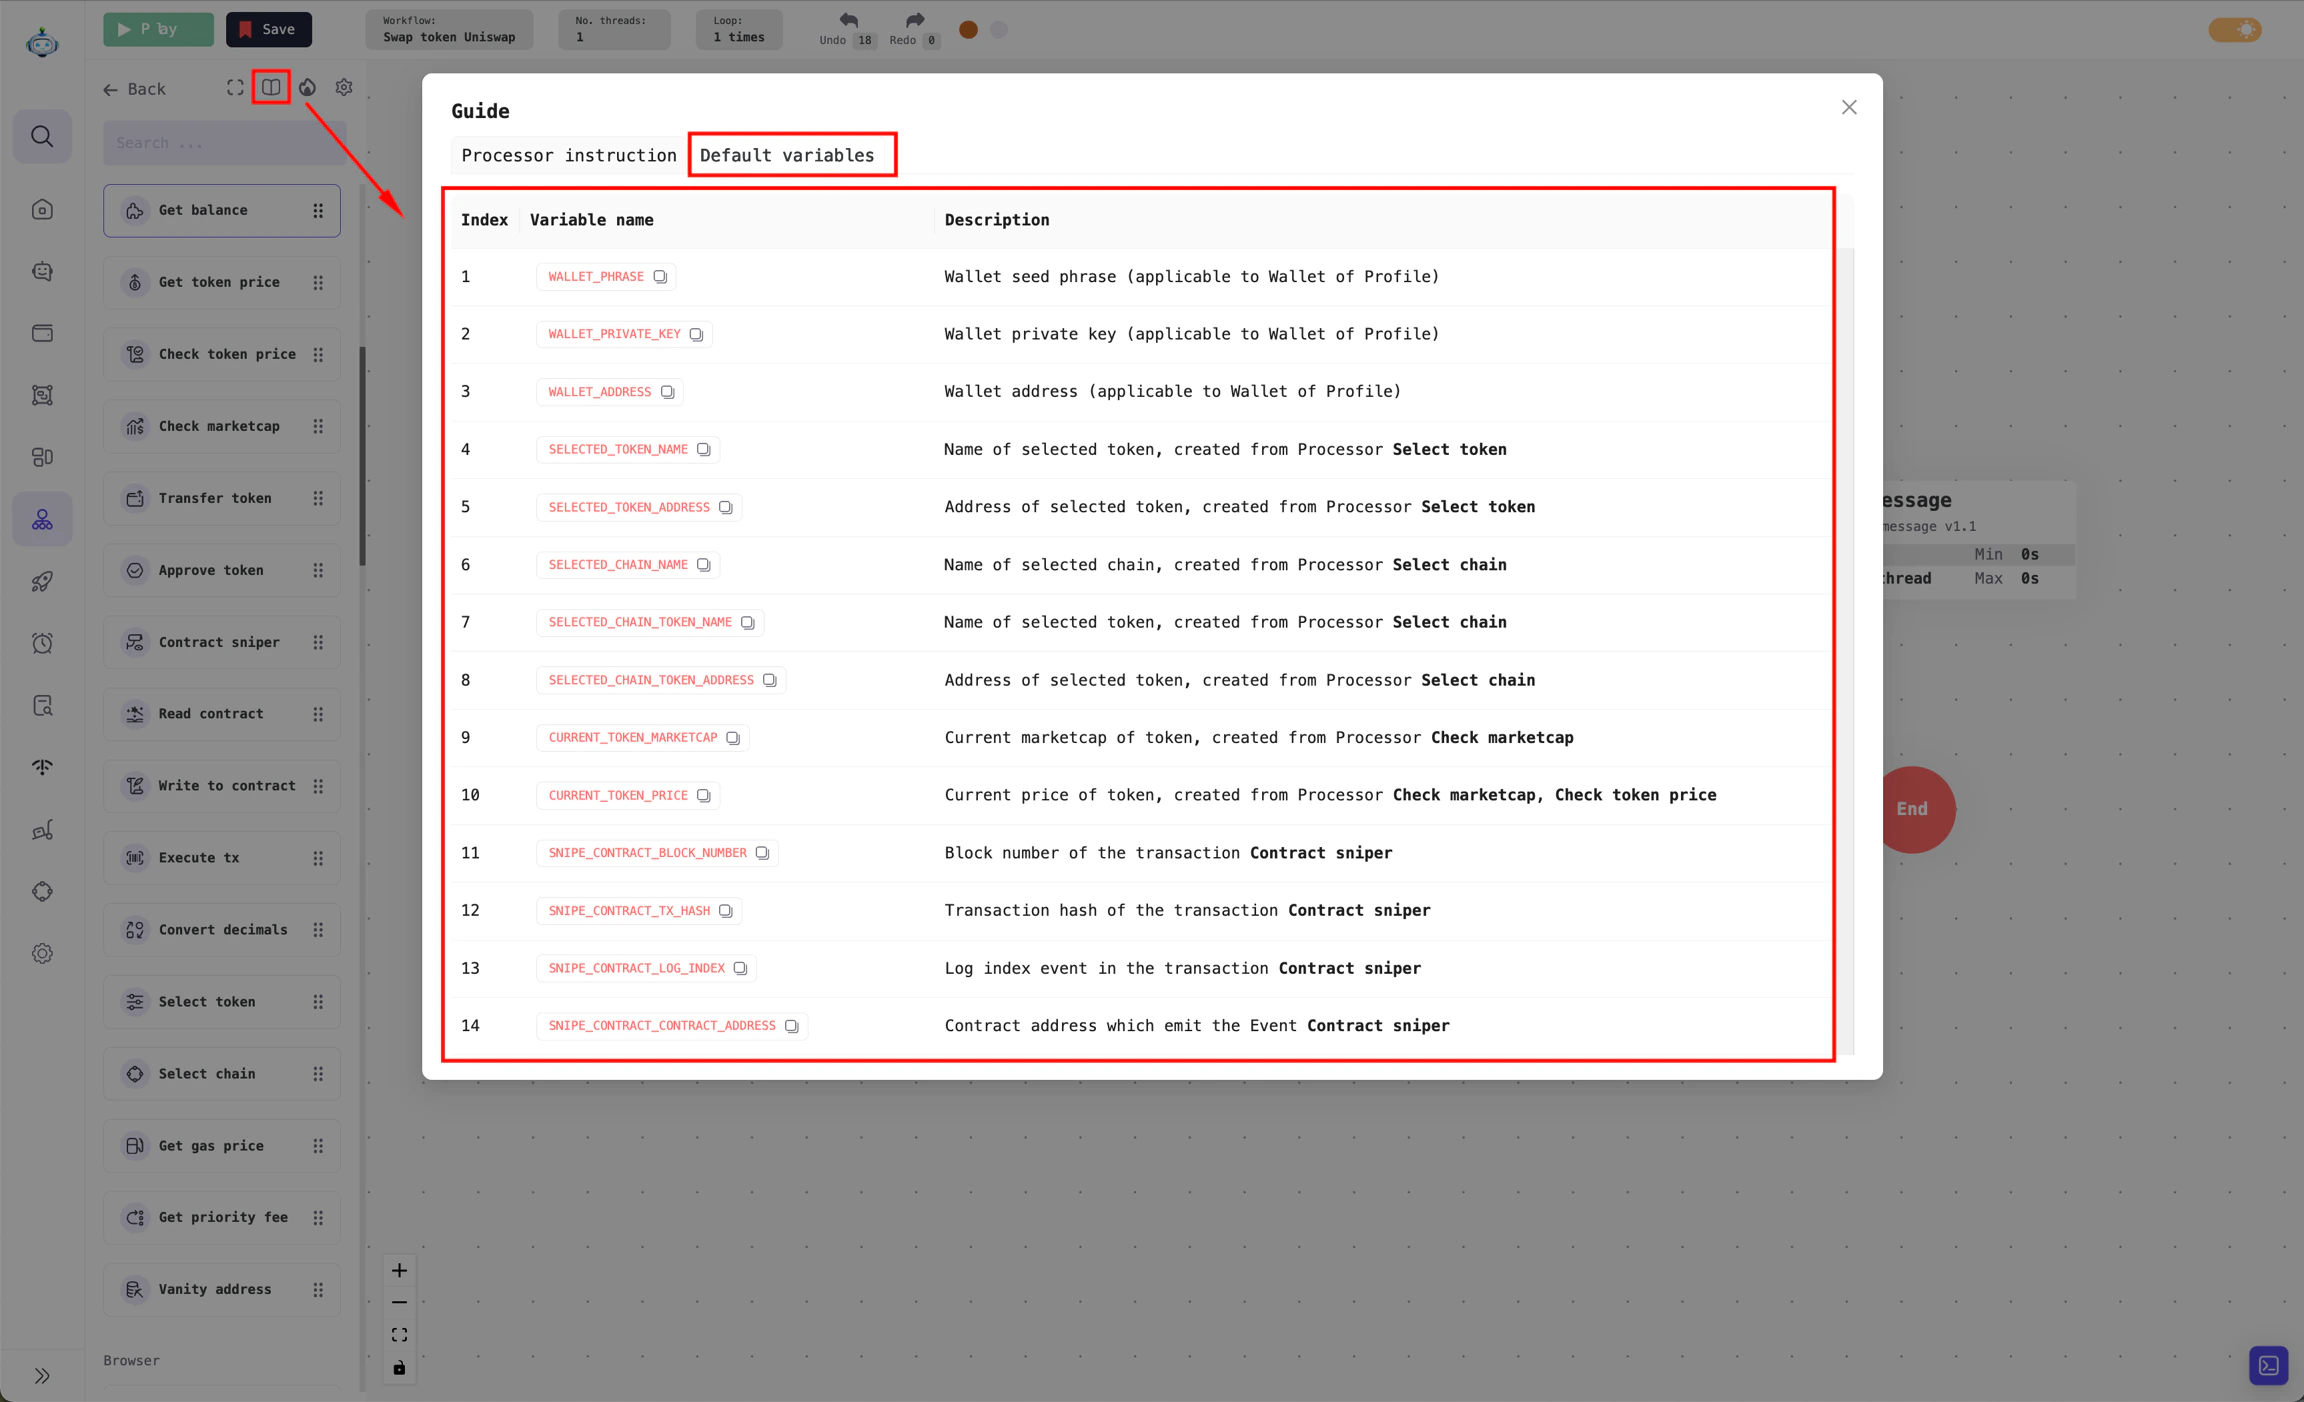The image size is (2304, 1402).
Task: Open the rocket (launch) icon in sidebar
Action: click(x=42, y=581)
